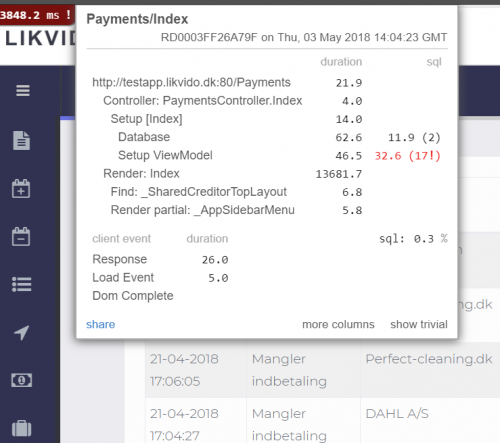Click the Payments URL timing row
The image size is (500, 443).
(267, 83)
